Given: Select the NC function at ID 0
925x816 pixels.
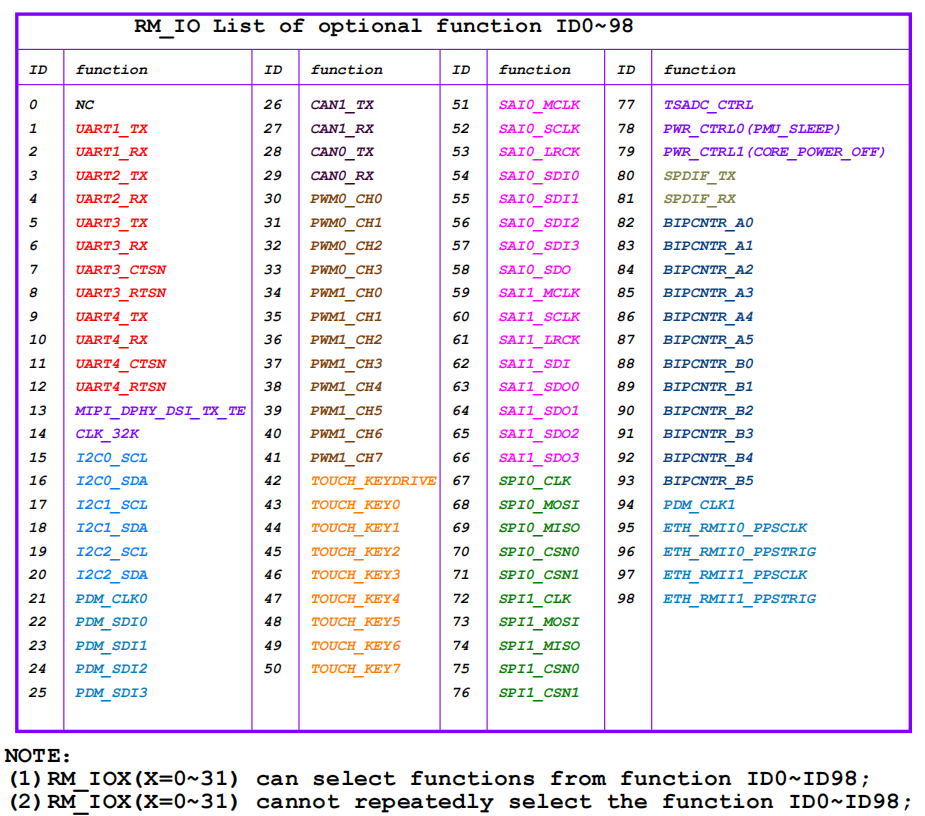Looking at the screenshot, I should pyautogui.click(x=84, y=105).
